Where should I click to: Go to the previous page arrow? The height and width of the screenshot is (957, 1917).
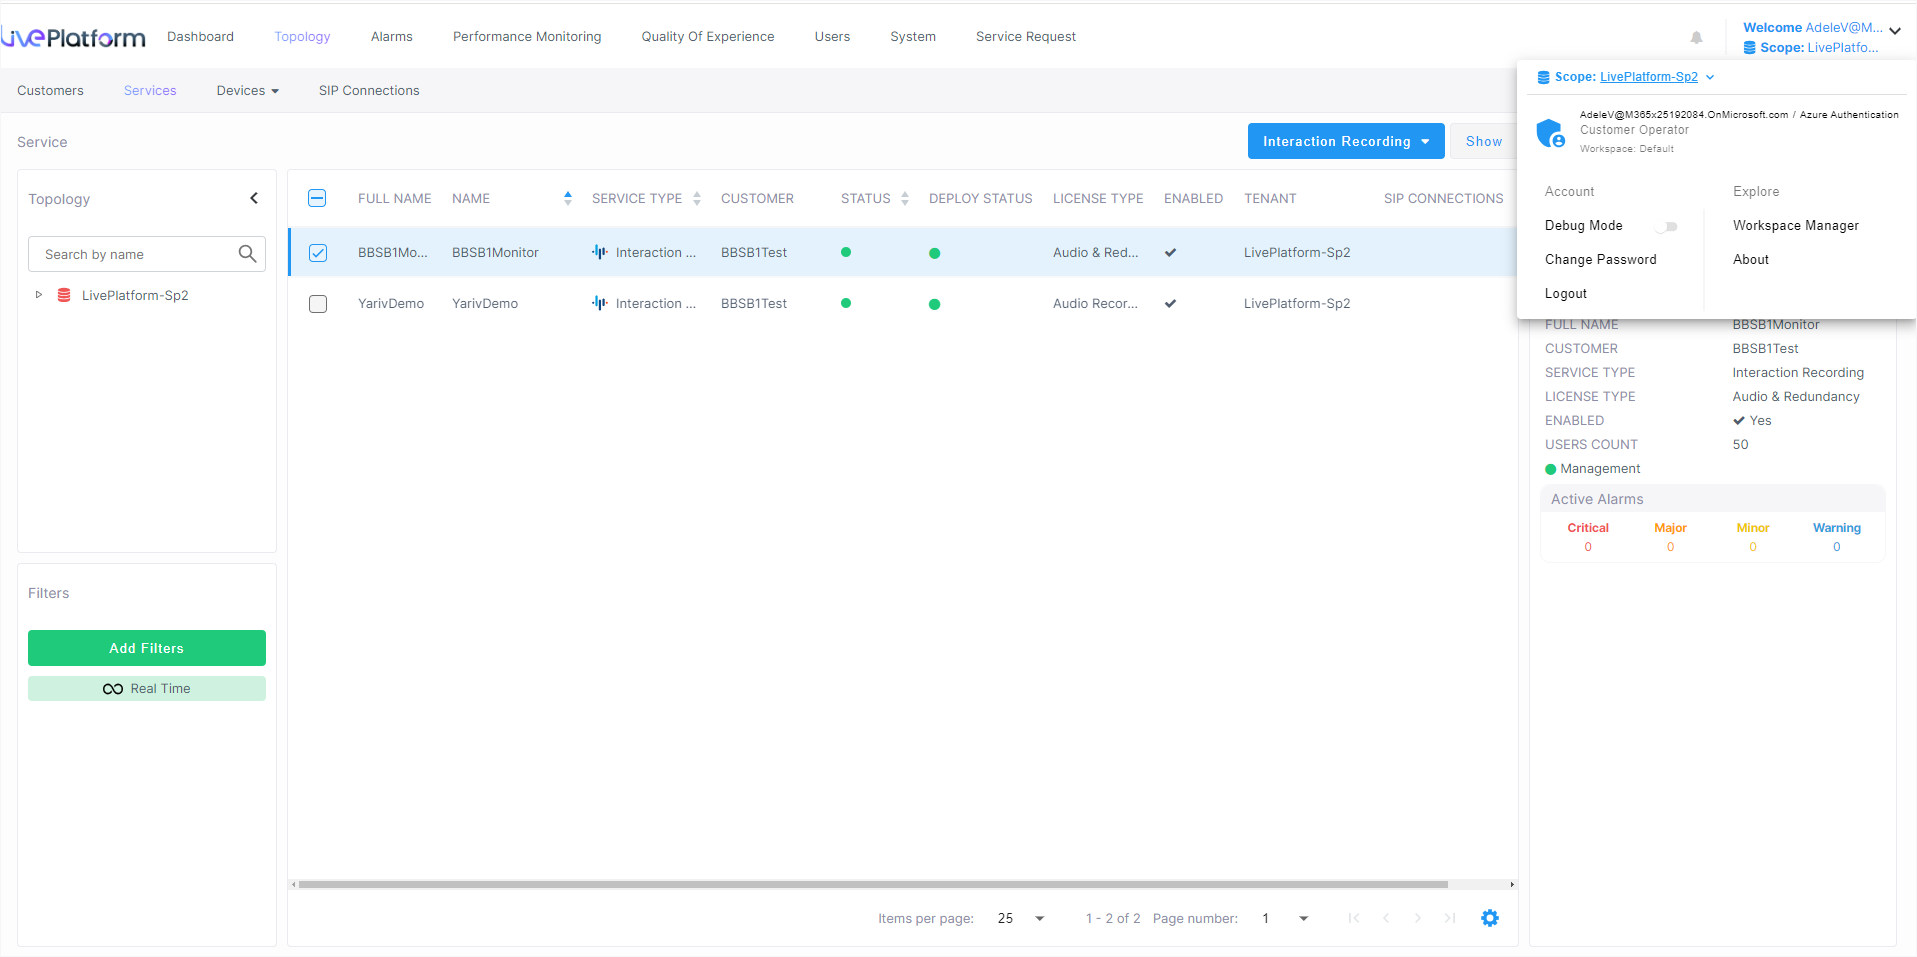click(1386, 918)
